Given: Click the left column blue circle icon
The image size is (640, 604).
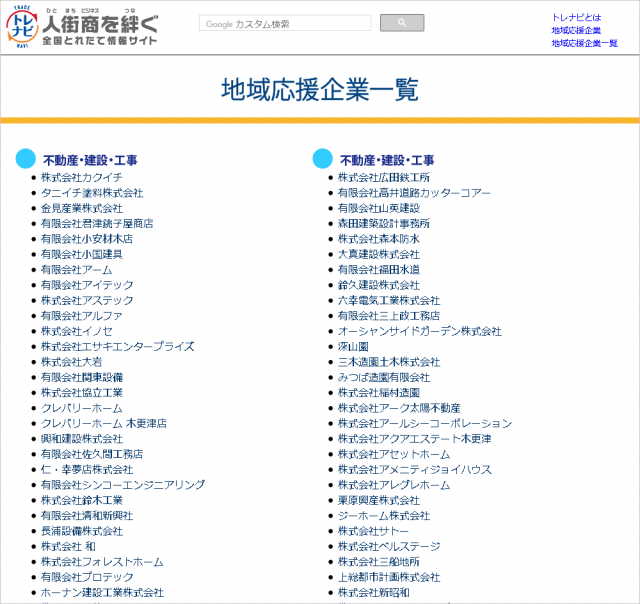Looking at the screenshot, I should pyautogui.click(x=26, y=159).
